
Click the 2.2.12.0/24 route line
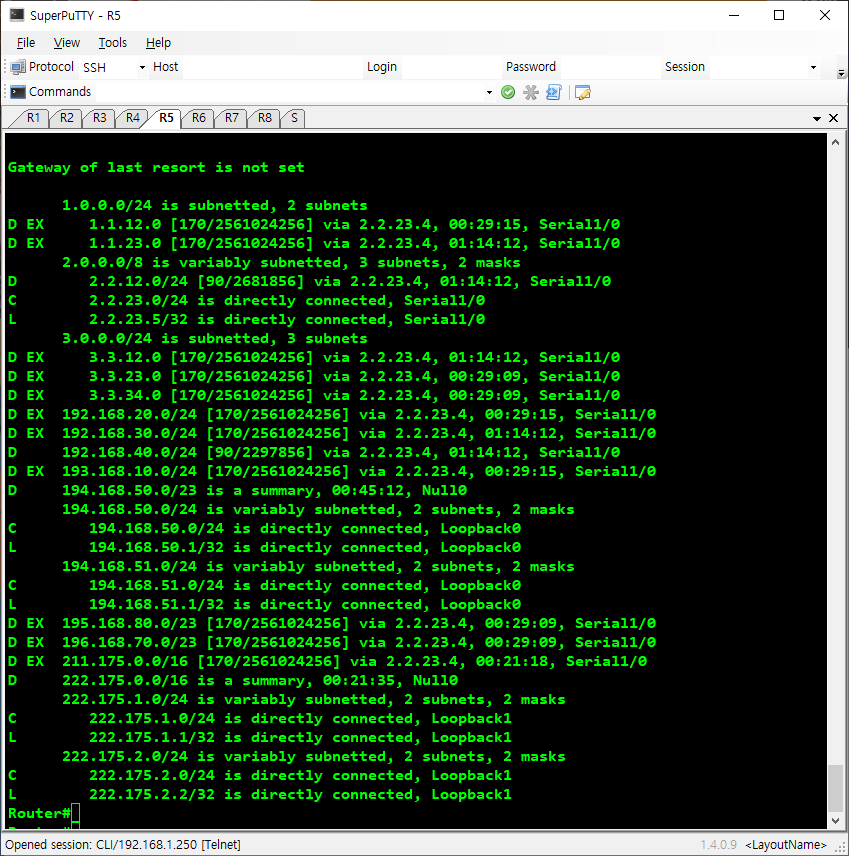[x=310, y=282]
